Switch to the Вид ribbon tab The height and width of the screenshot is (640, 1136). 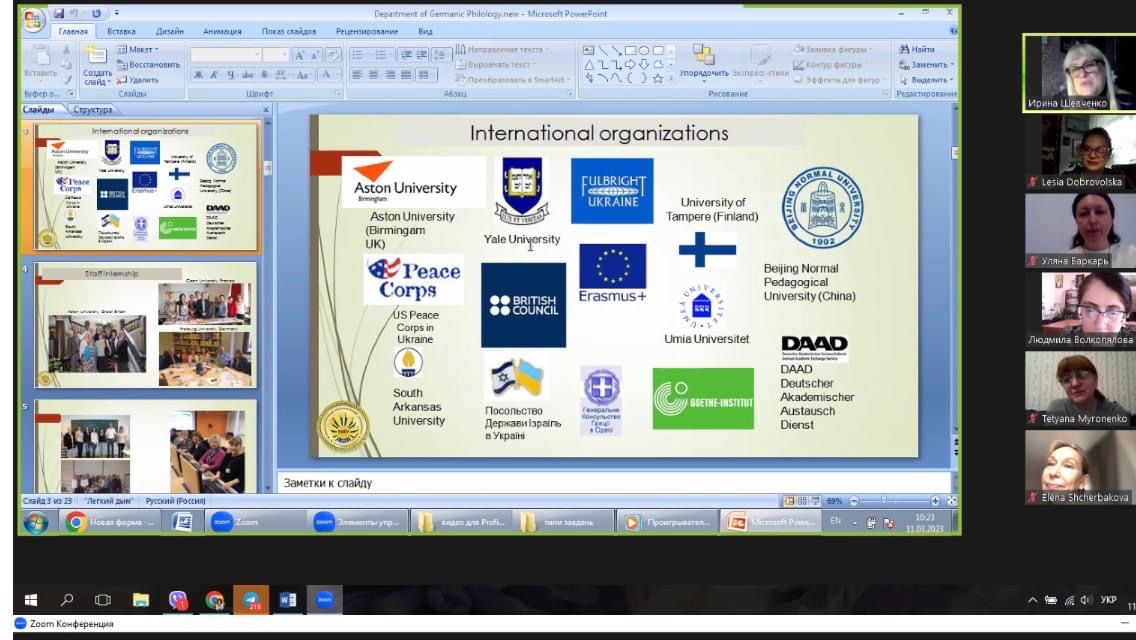pyautogui.click(x=425, y=31)
